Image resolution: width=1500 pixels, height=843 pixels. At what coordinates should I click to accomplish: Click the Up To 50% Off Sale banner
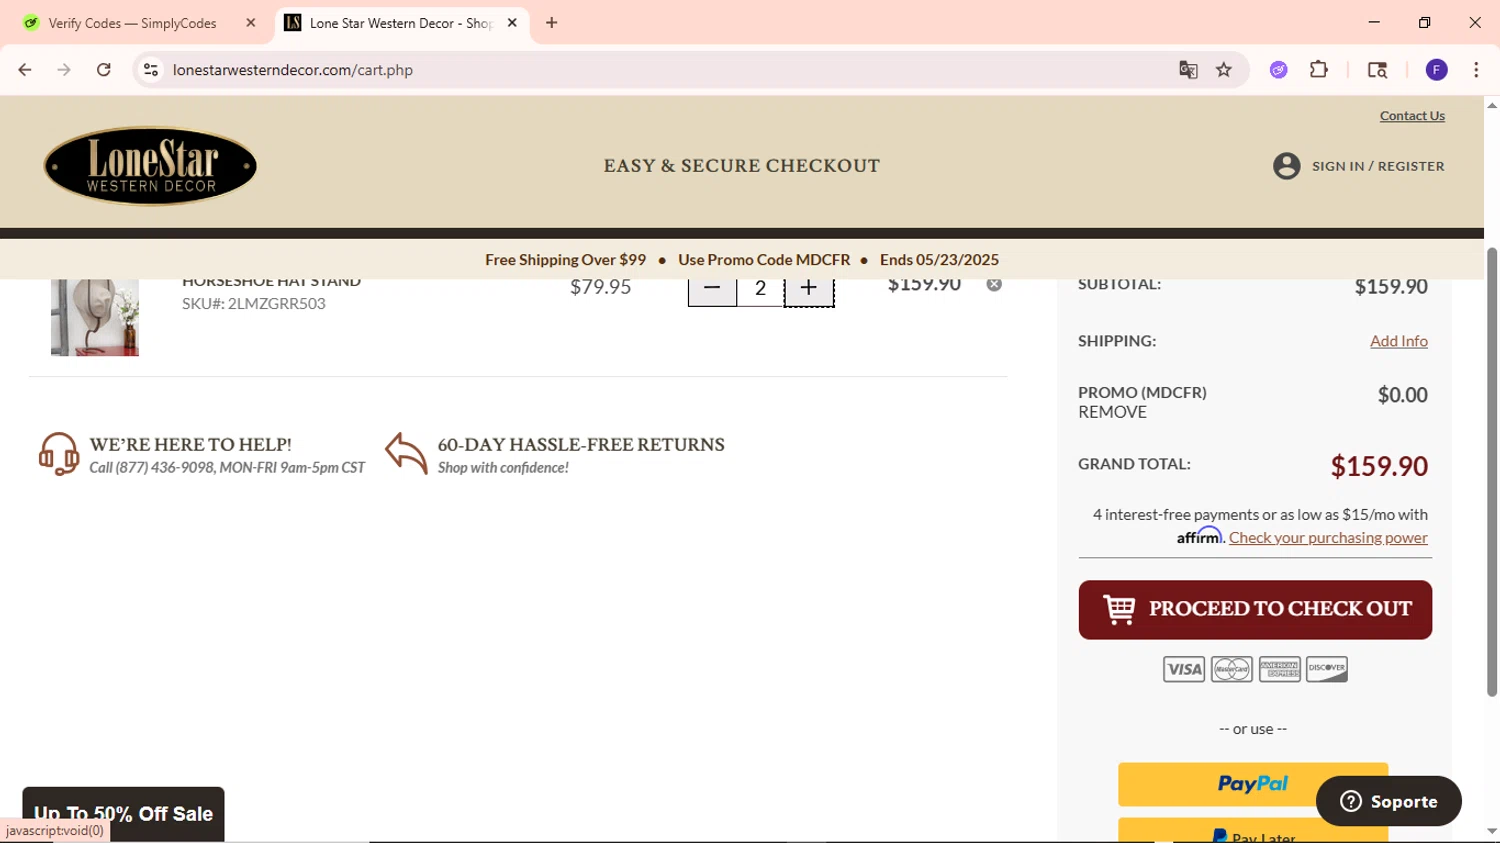(123, 813)
